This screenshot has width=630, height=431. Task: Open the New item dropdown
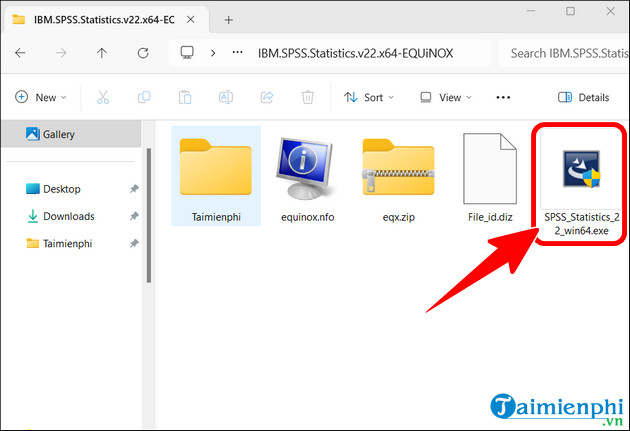tap(41, 97)
